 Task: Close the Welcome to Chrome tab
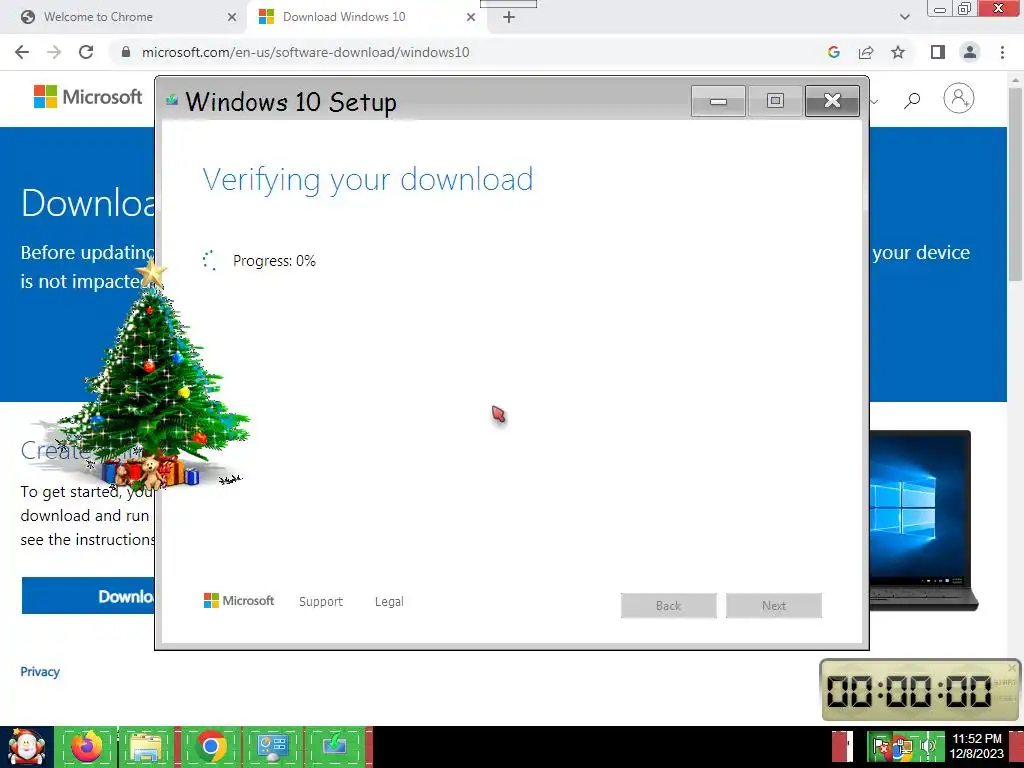232,17
